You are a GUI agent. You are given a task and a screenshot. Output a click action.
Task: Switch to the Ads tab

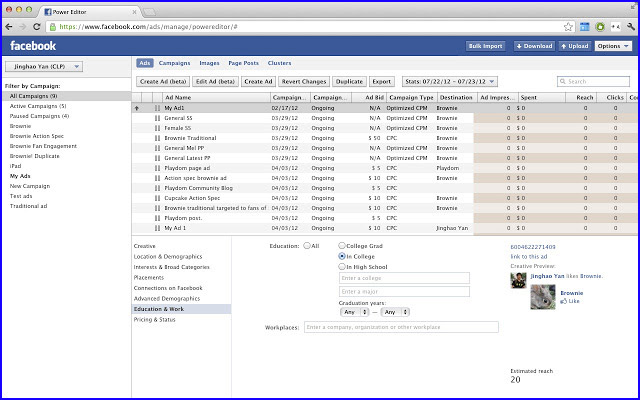[x=144, y=63]
